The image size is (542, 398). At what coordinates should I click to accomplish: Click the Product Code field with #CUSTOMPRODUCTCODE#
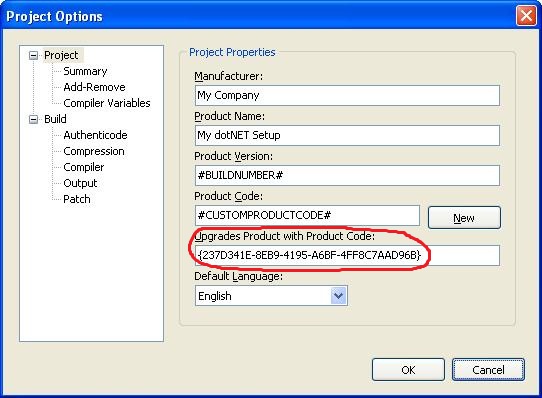coord(307,215)
